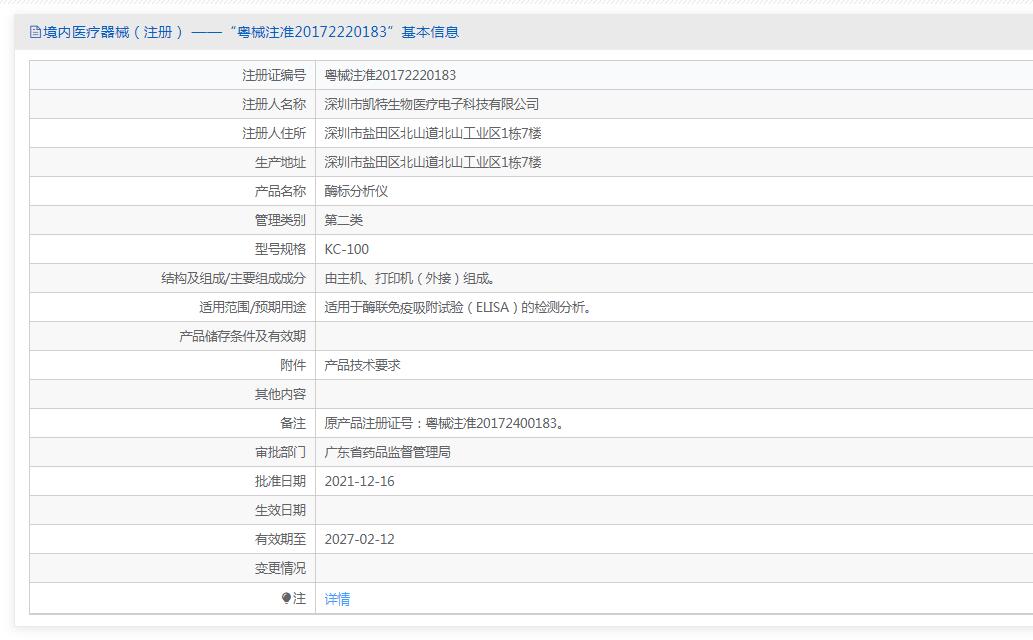Select the approval date 2021-12-16
The width and height of the screenshot is (1033, 640).
[359, 481]
